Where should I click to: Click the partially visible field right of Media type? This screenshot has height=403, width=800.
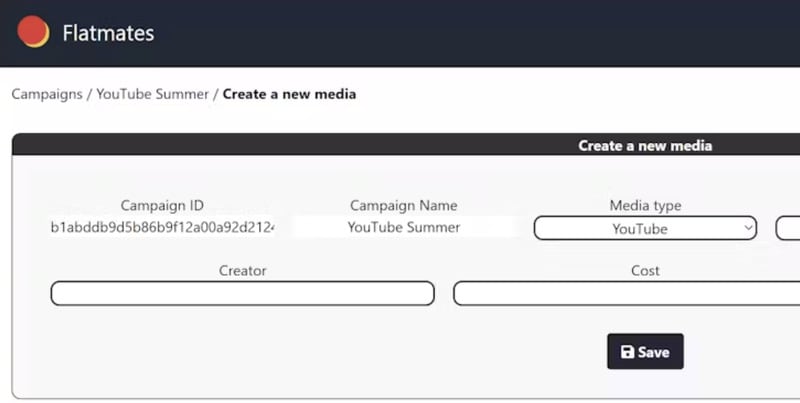(x=788, y=228)
